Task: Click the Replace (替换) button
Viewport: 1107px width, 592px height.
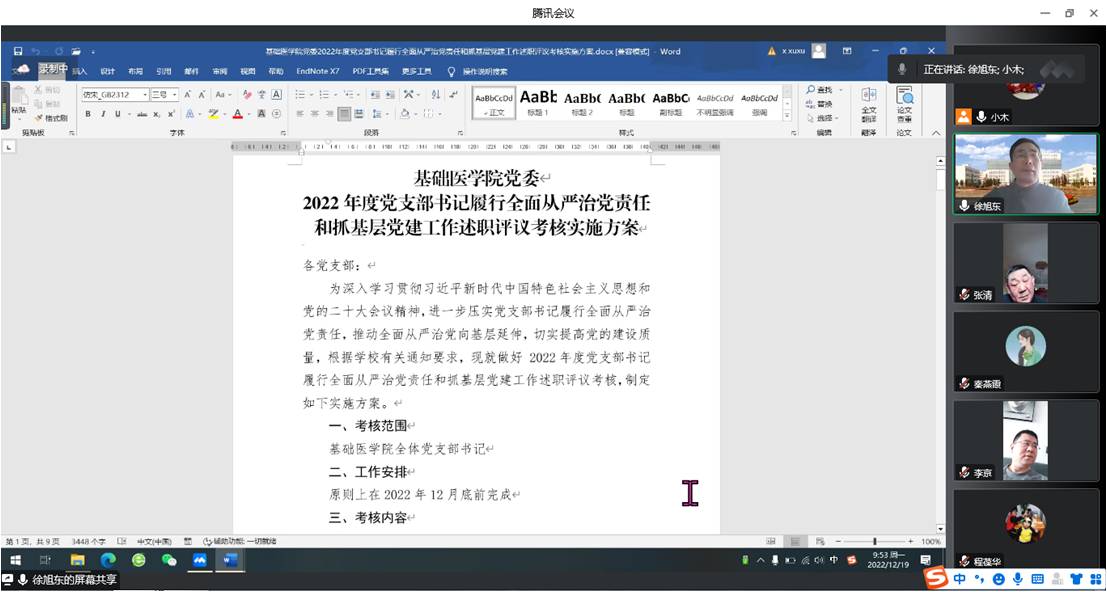Action: (825, 104)
